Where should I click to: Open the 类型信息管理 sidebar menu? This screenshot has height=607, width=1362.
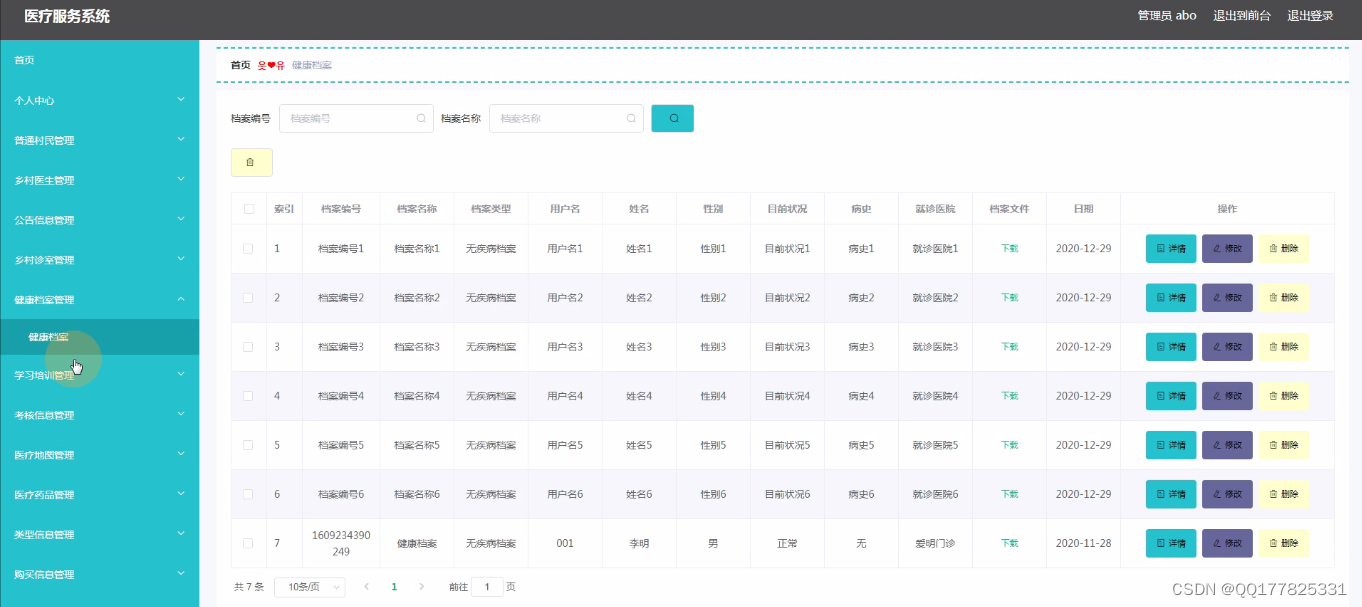click(100, 535)
